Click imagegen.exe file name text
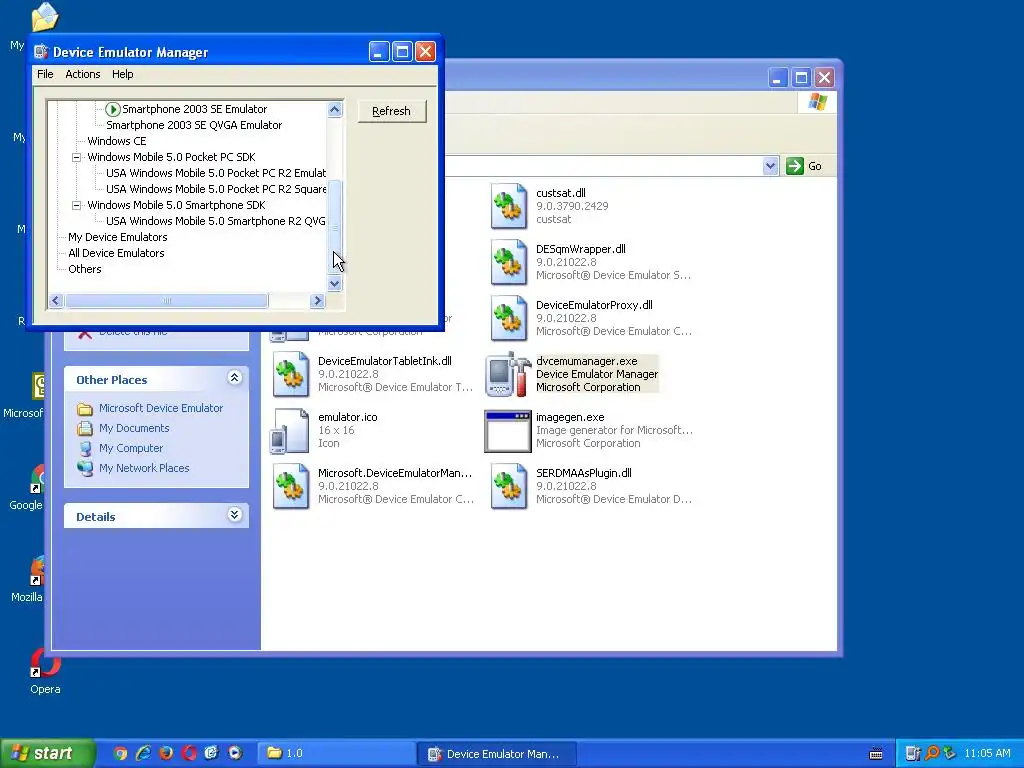 click(x=570, y=417)
